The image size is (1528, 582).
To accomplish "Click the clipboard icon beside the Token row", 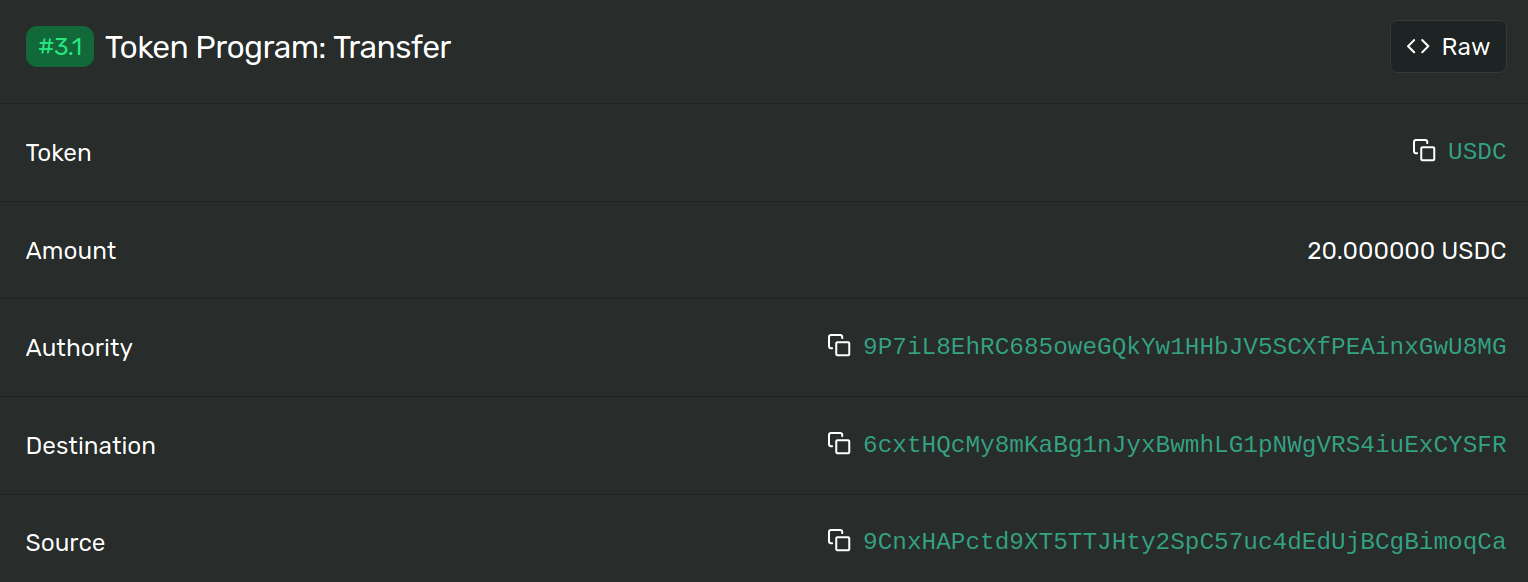I will click(x=1423, y=150).
